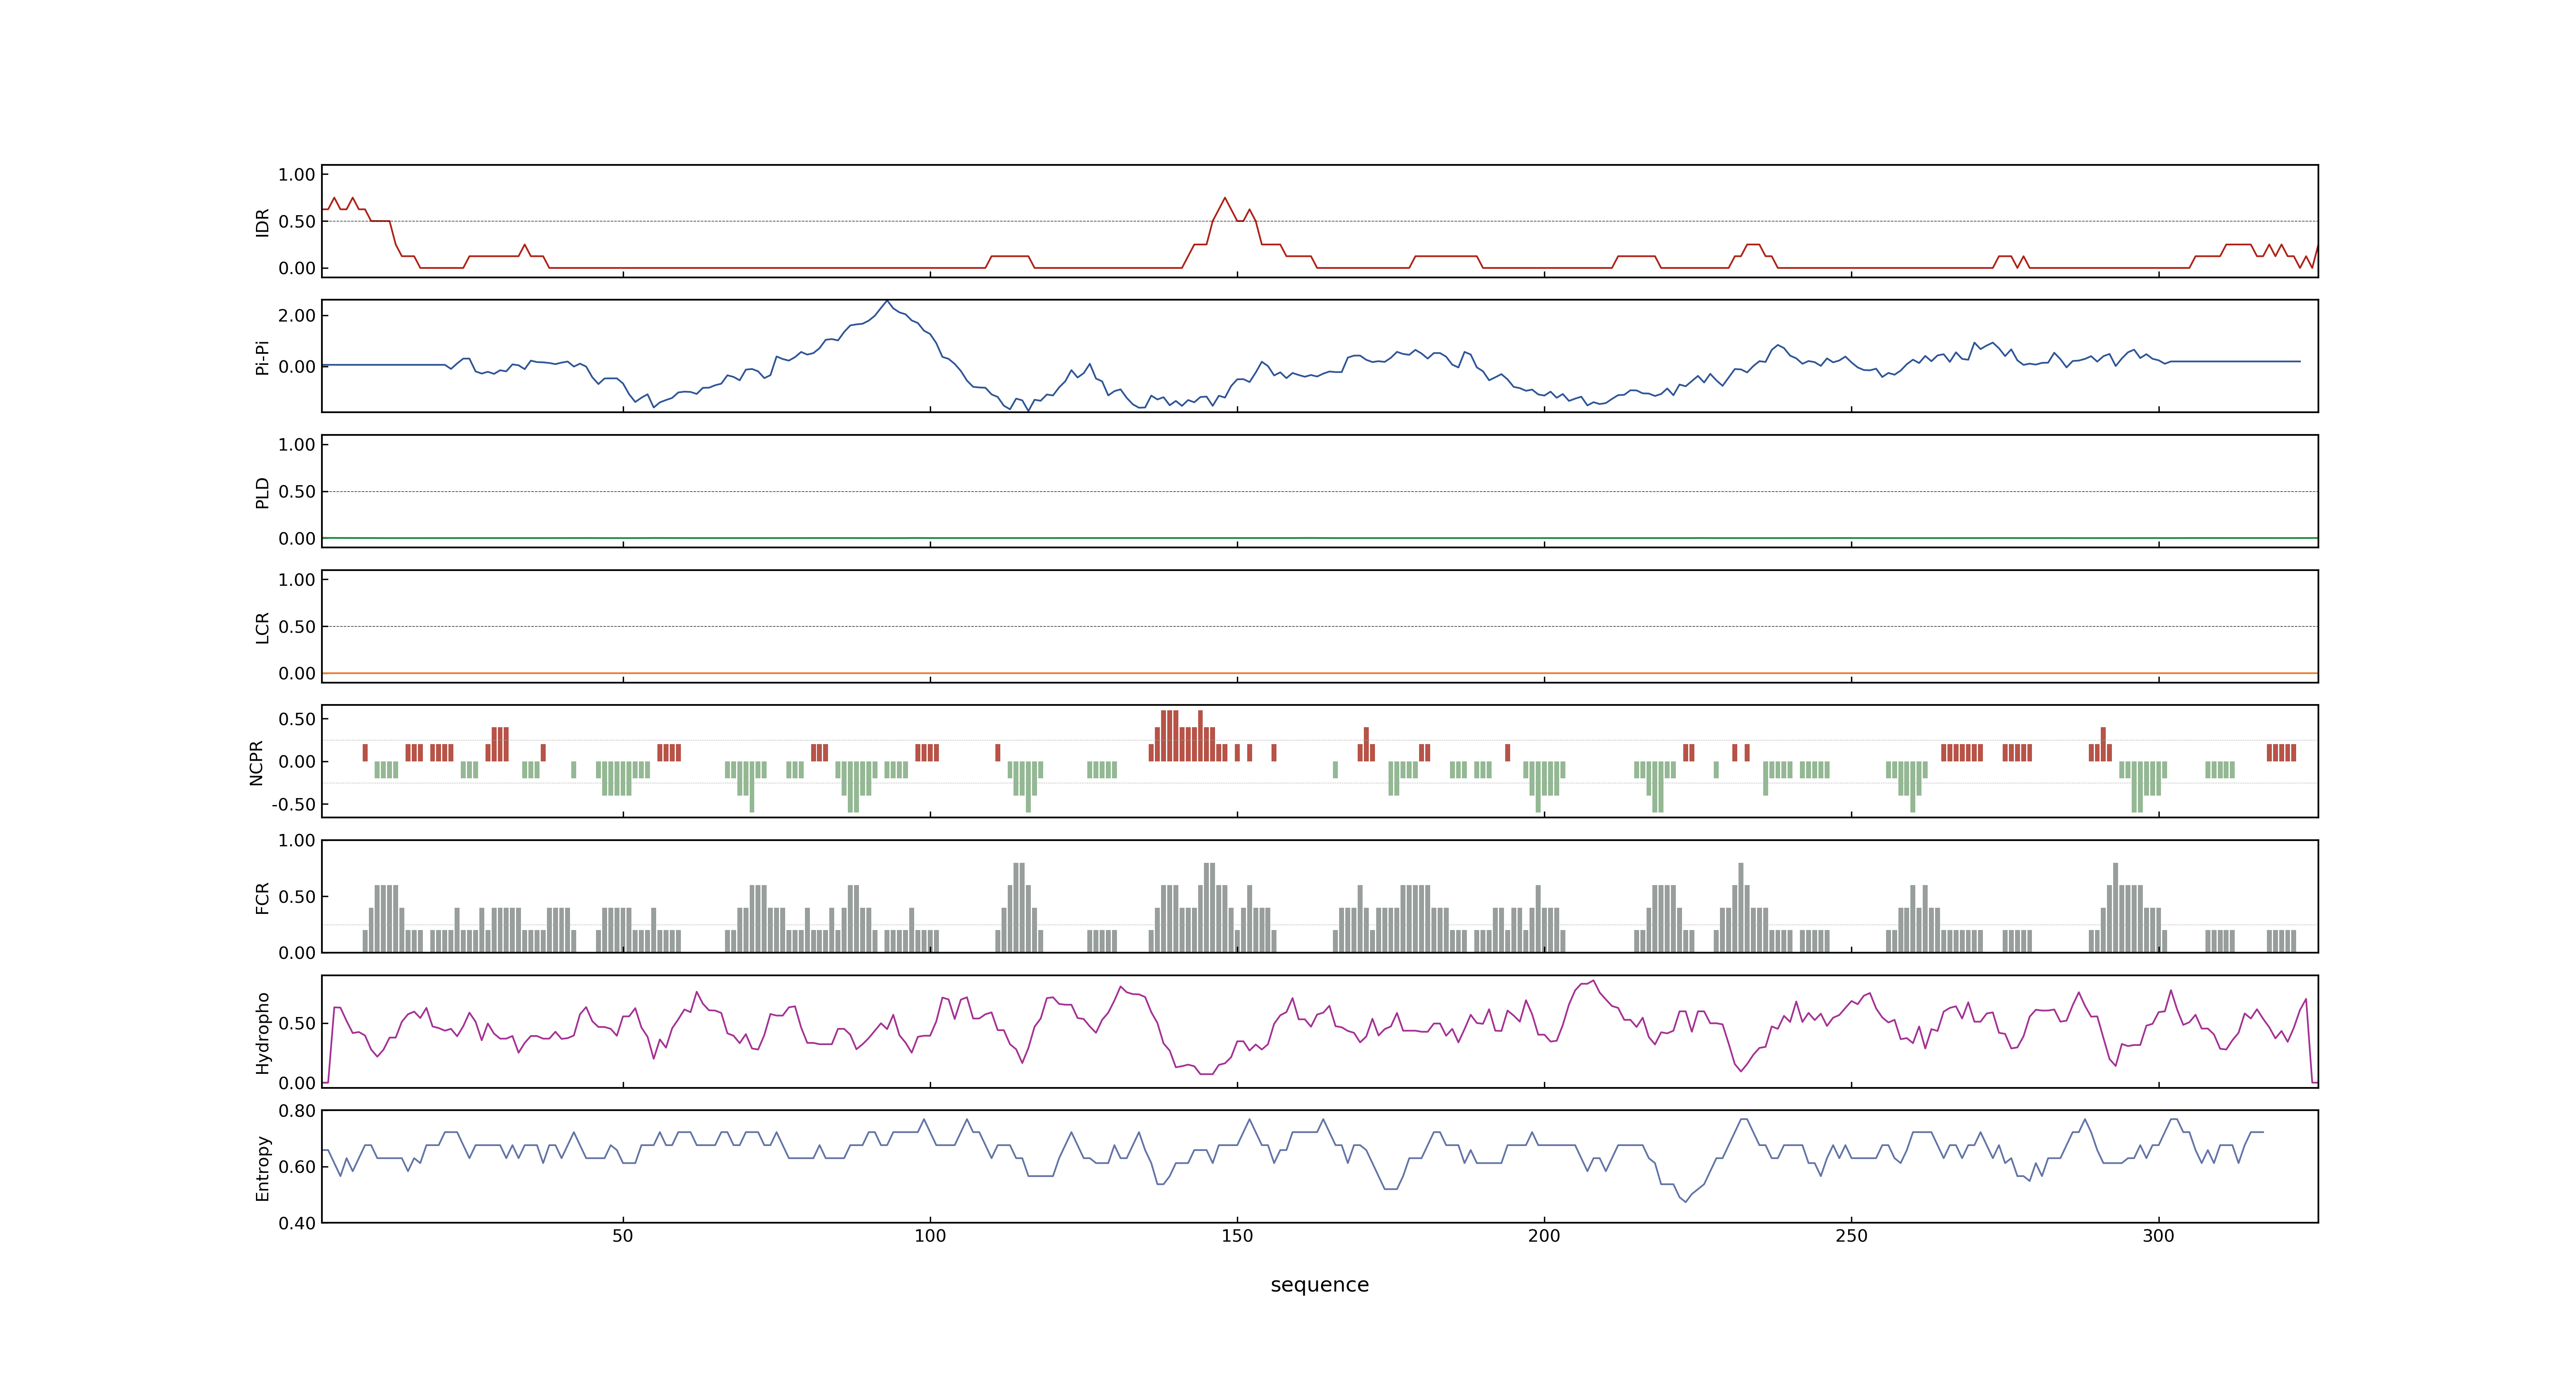Click x-axis tick label 300
The width and height of the screenshot is (2576, 1374).
tap(2158, 1236)
